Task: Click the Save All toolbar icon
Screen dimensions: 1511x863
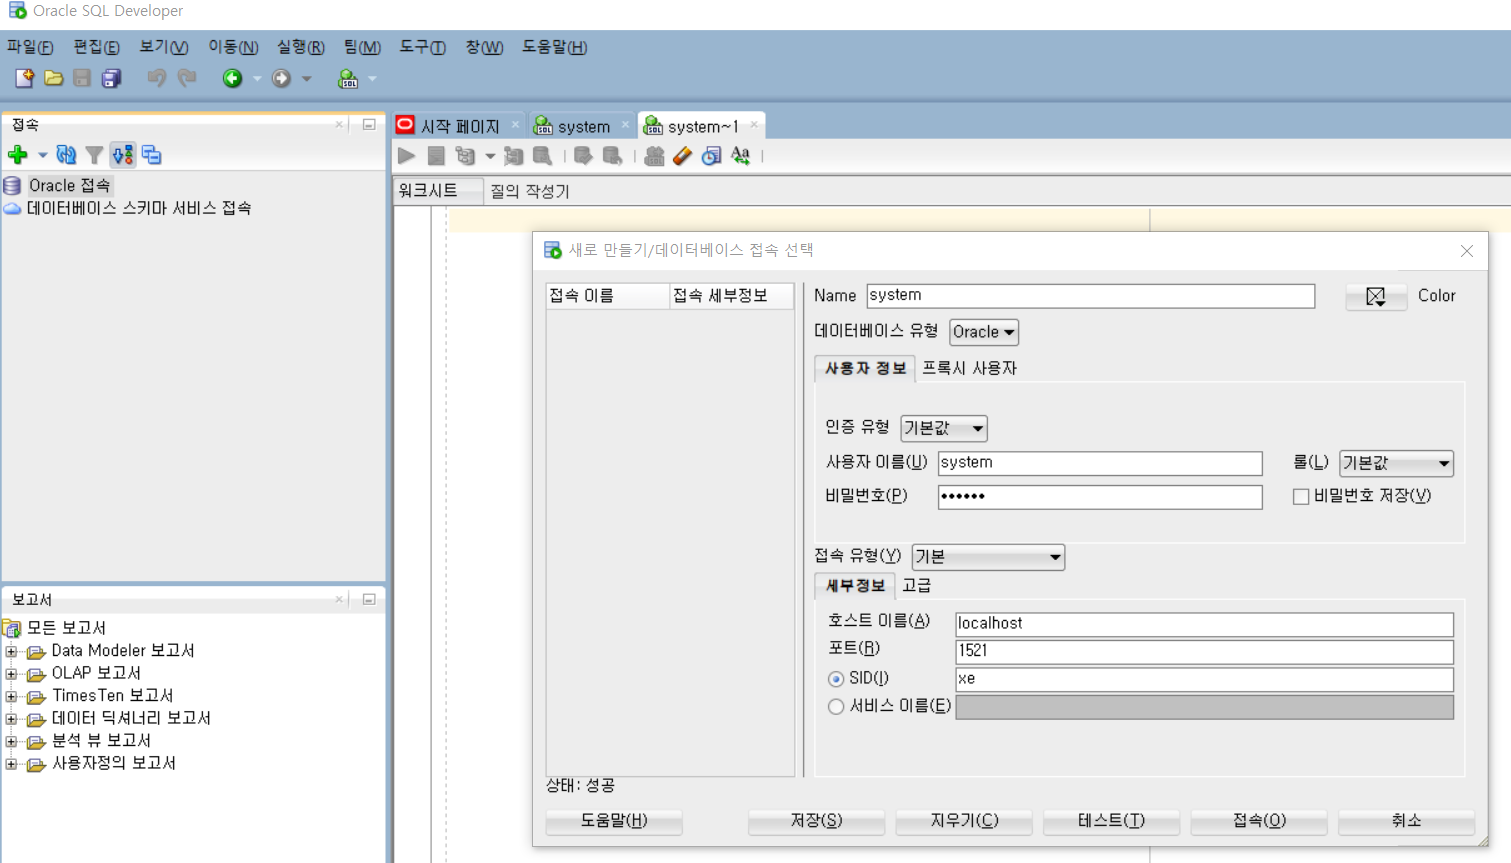Action: tap(111, 78)
